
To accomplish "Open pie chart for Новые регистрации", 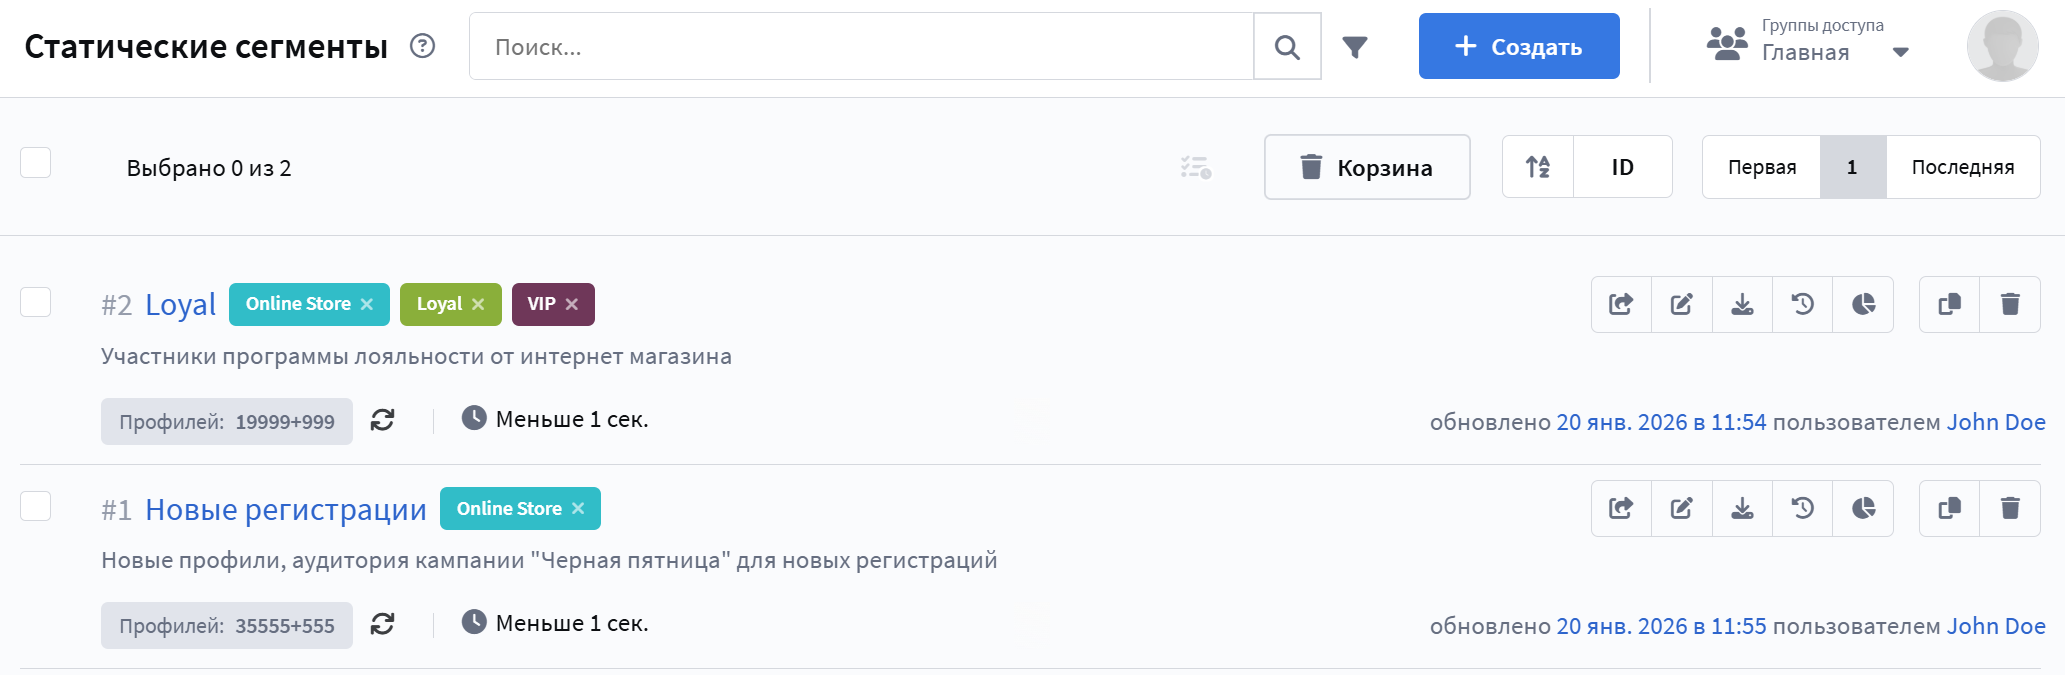I will click(1863, 508).
